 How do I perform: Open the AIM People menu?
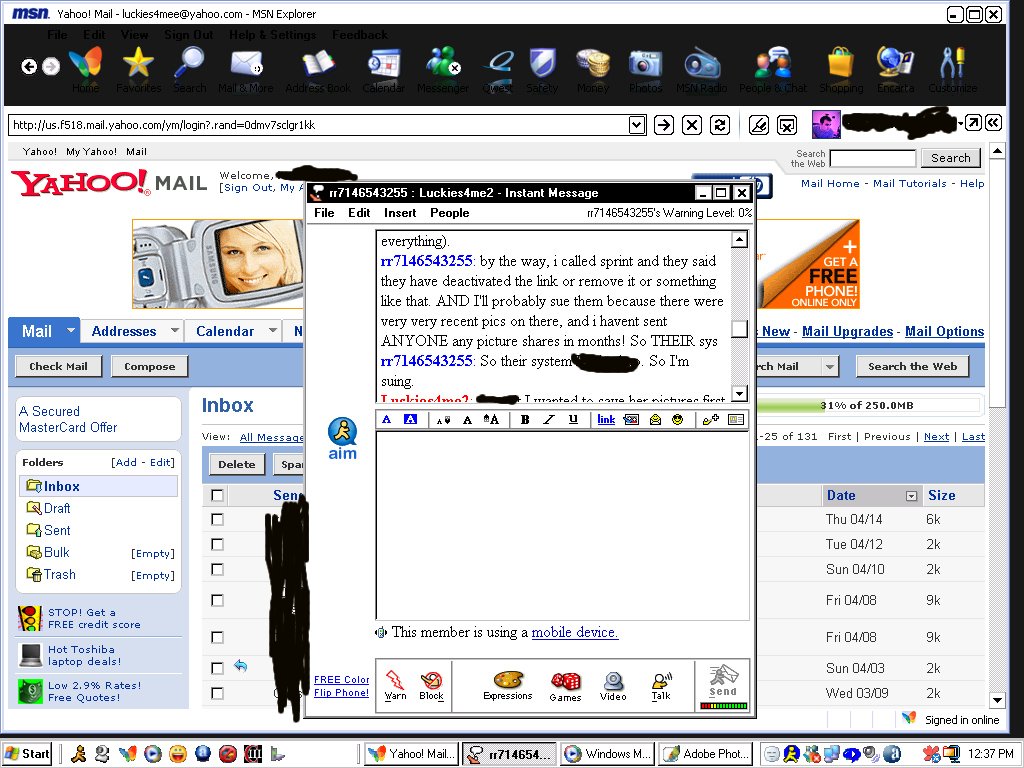pos(449,212)
